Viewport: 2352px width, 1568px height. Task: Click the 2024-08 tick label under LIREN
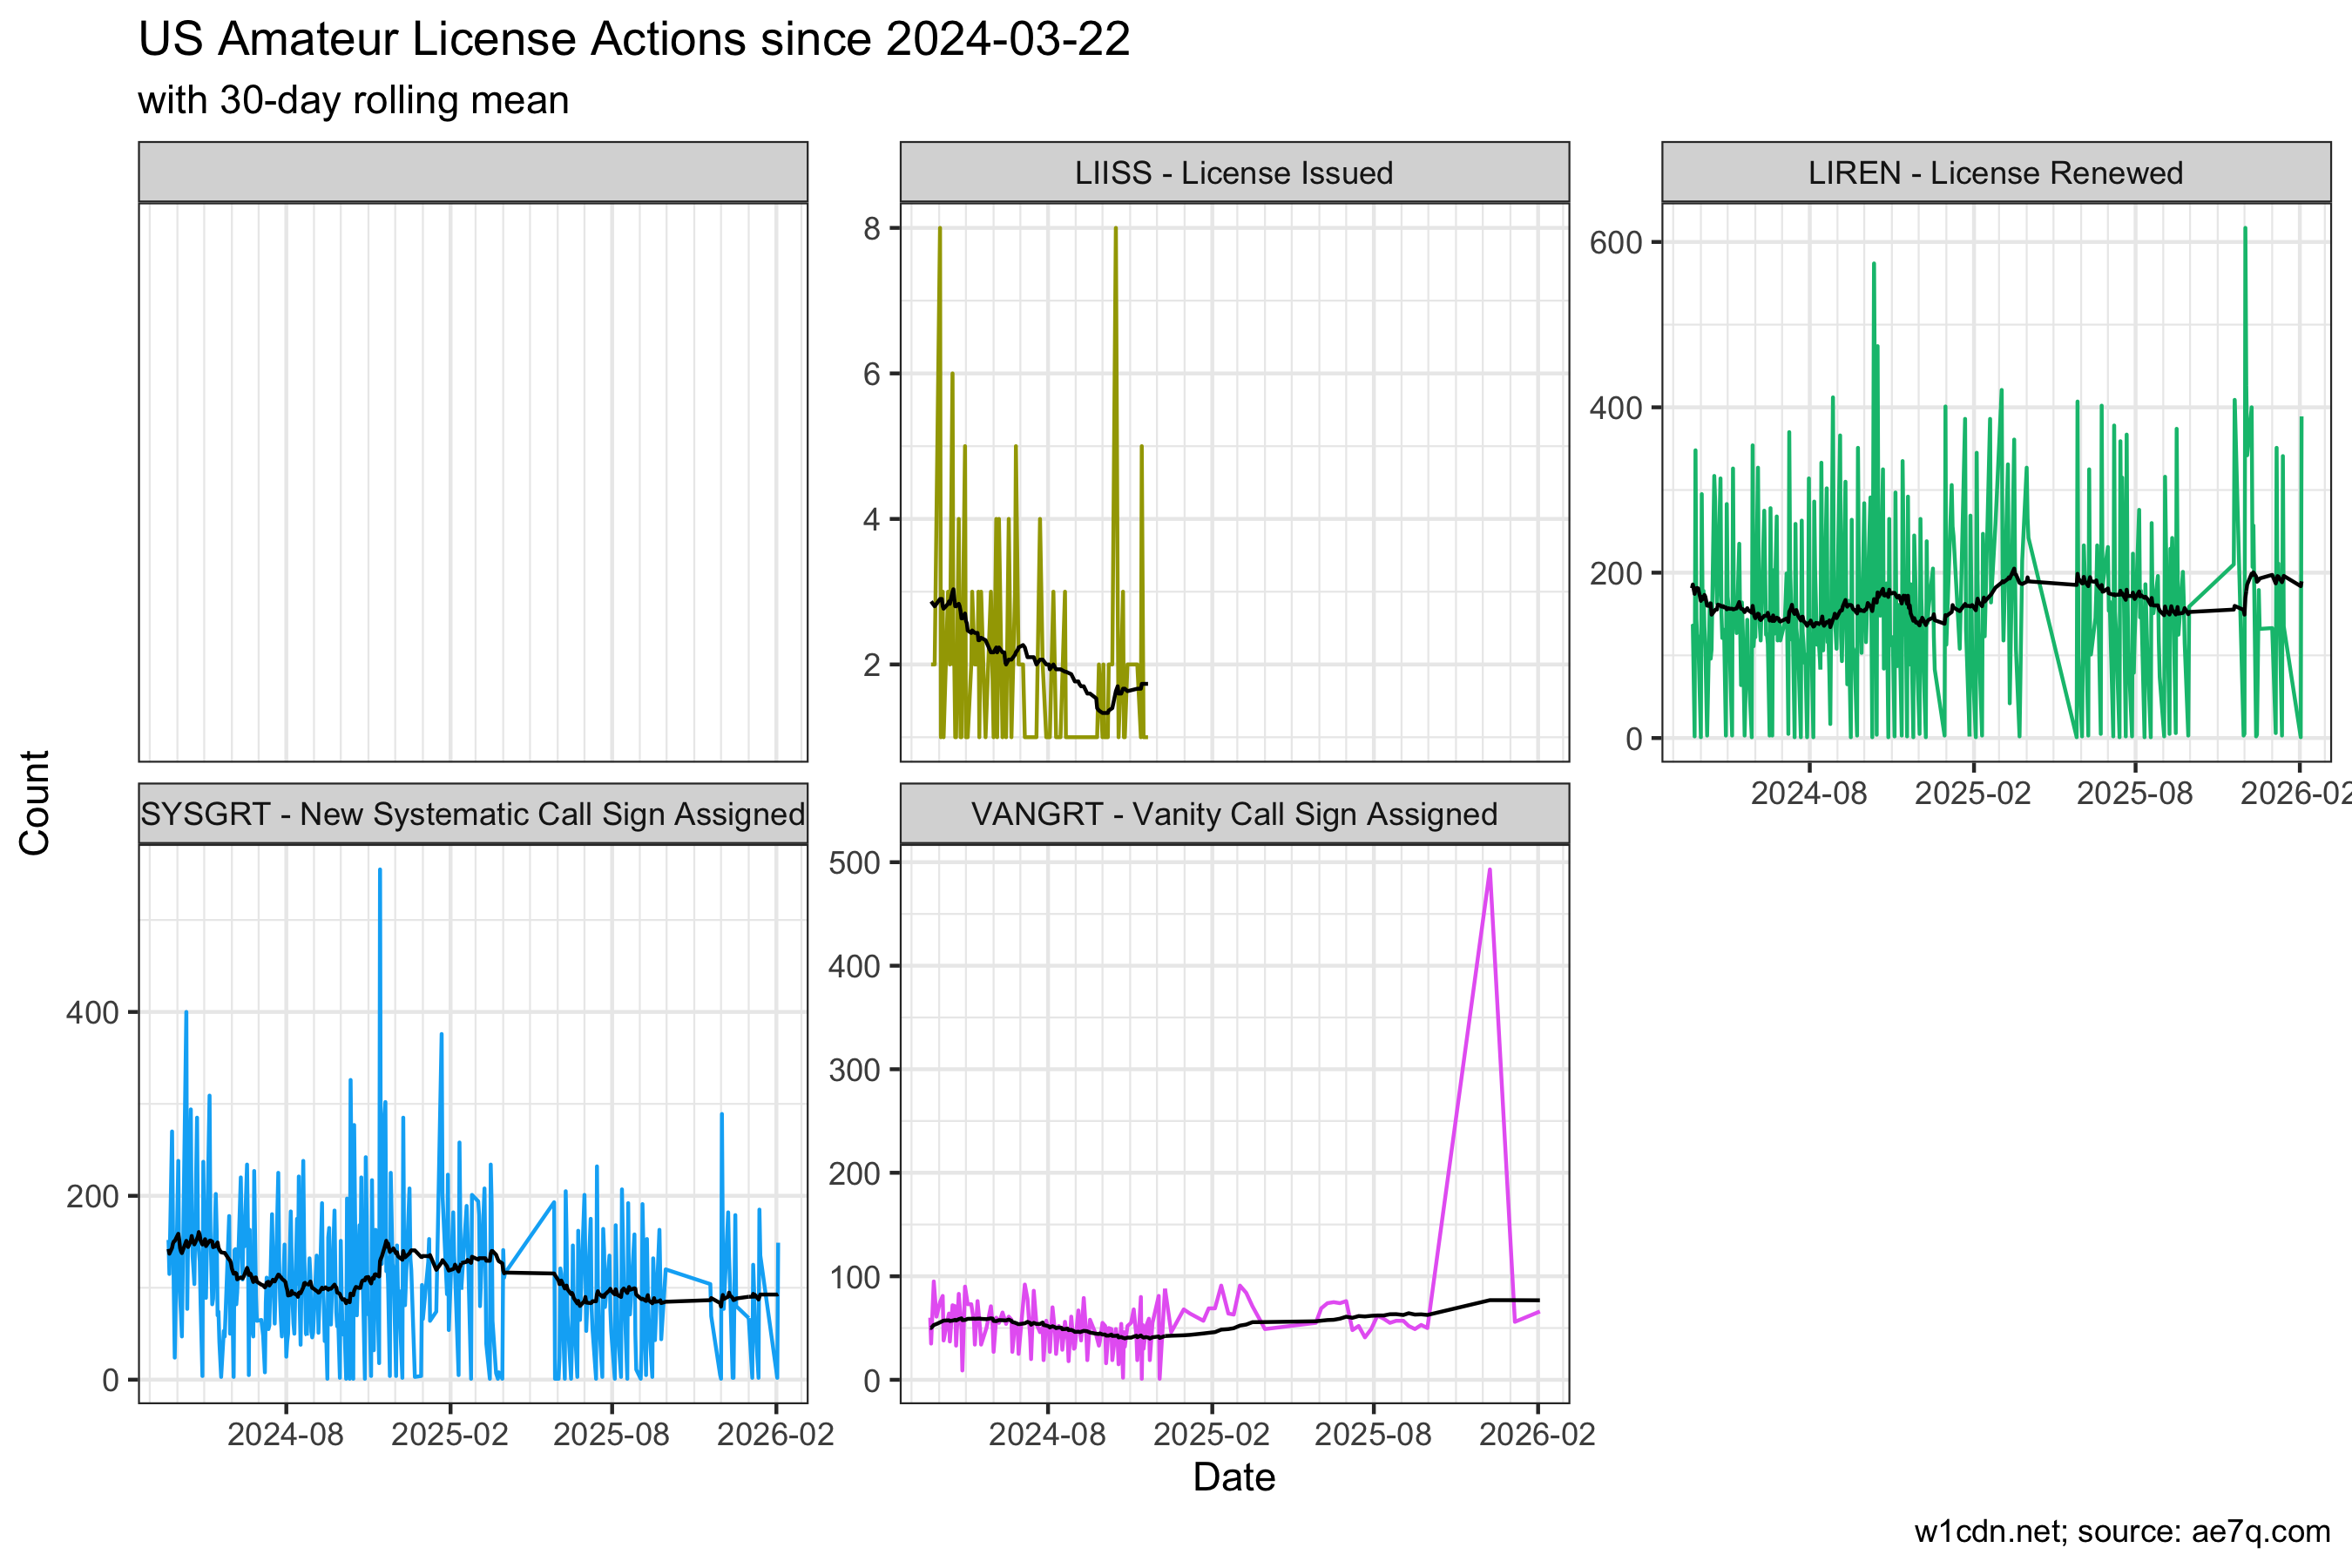1809,793
